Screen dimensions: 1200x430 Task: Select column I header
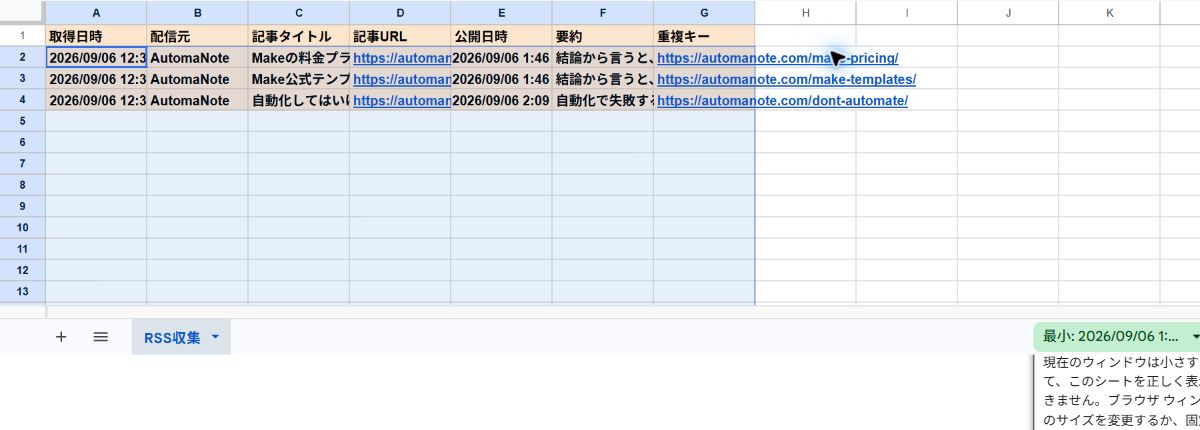click(907, 12)
